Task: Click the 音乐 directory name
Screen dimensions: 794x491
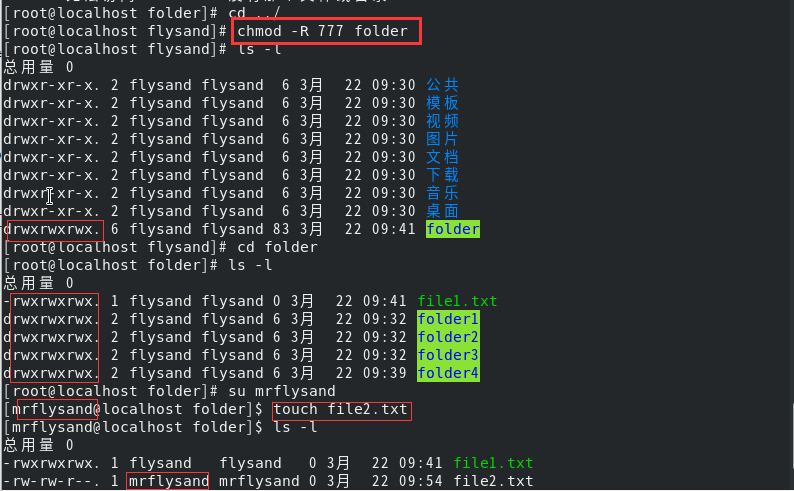Action: (442, 193)
